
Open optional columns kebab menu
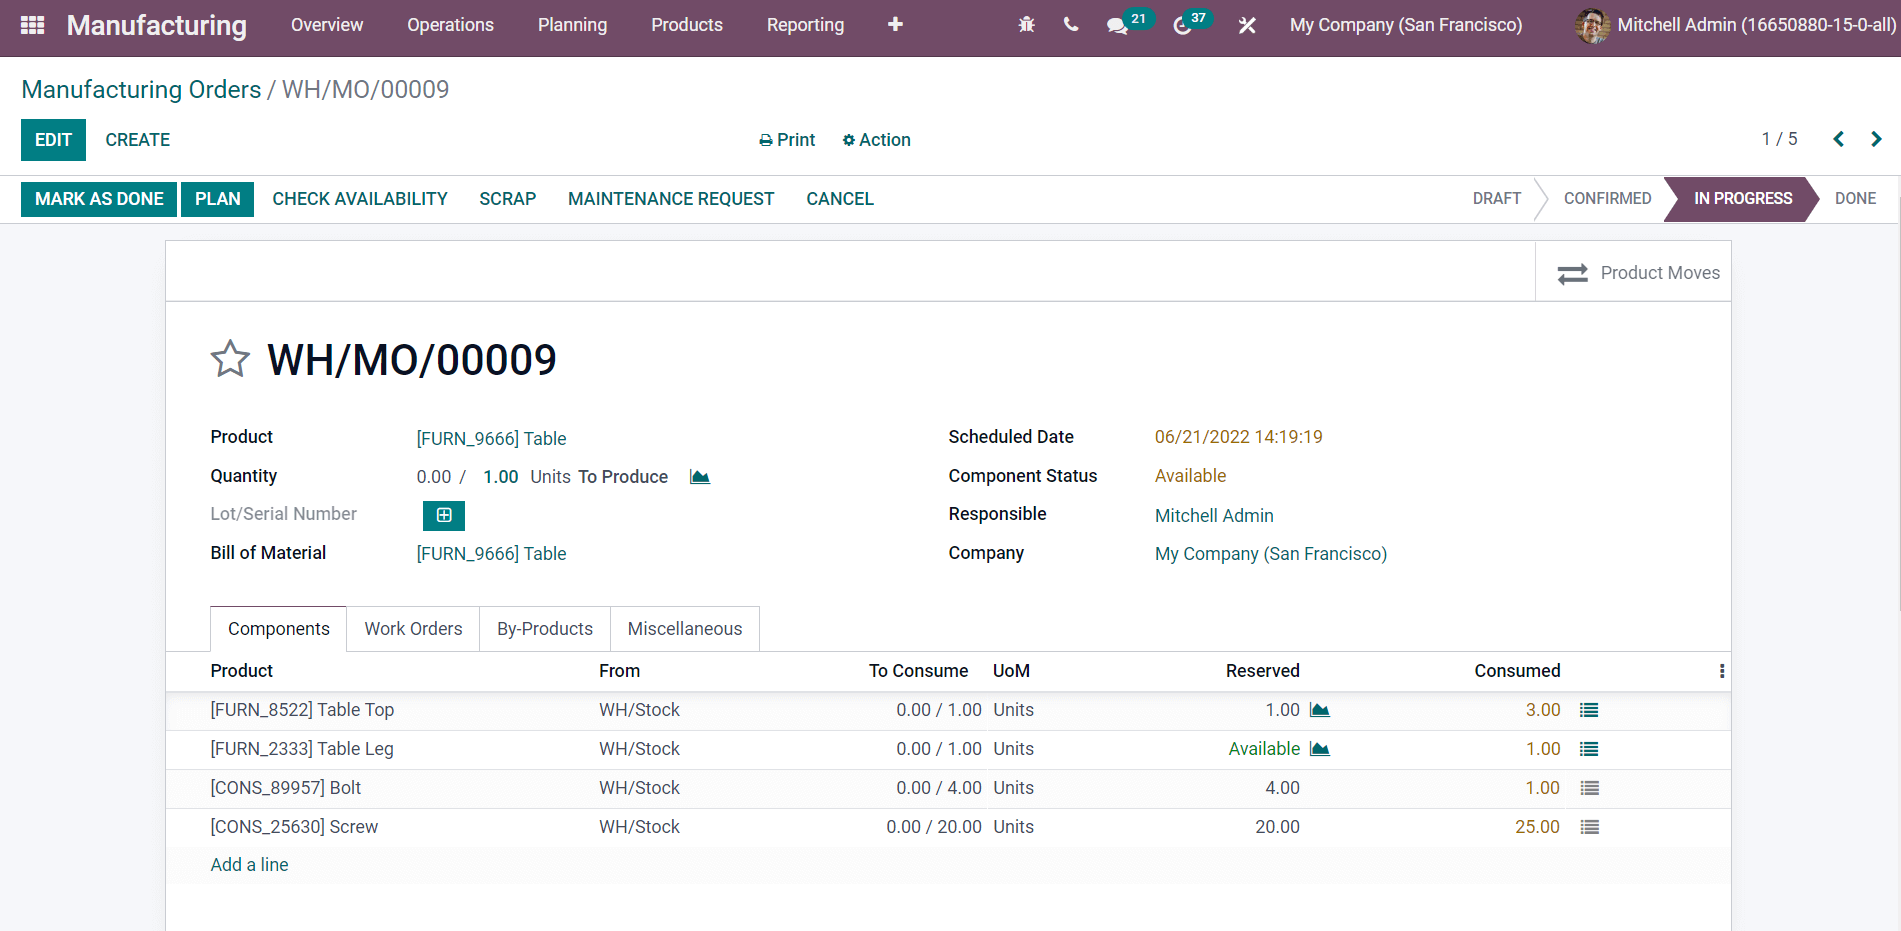pos(1721,671)
